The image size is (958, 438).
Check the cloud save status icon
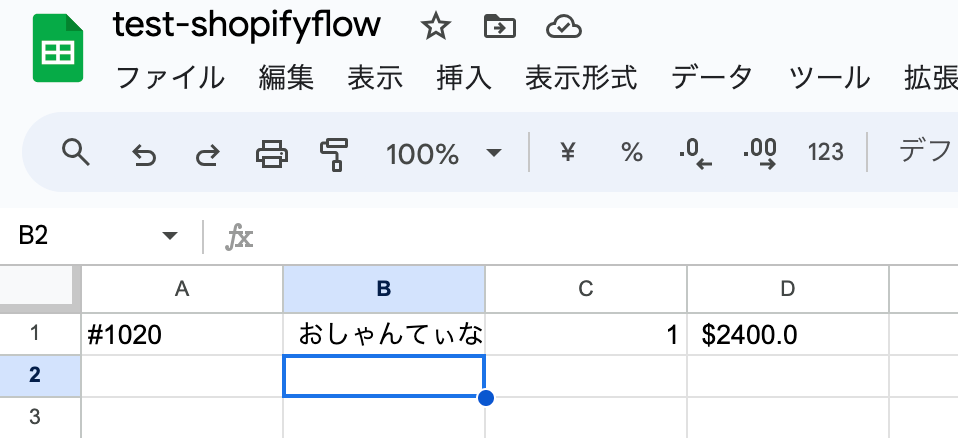pos(563,27)
